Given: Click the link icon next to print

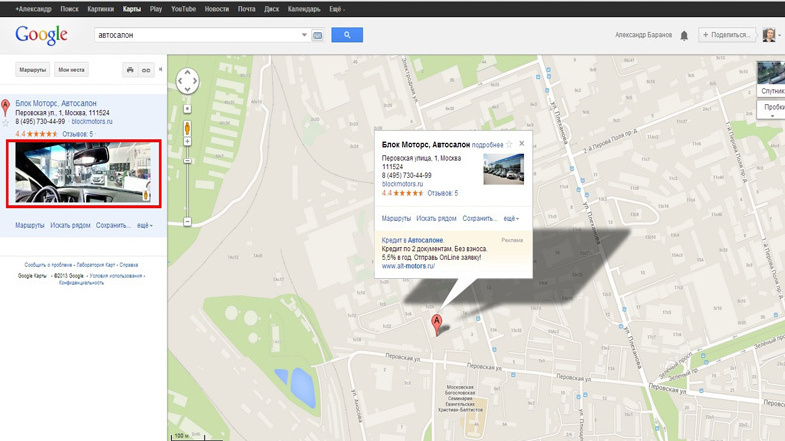Looking at the screenshot, I should point(146,70).
